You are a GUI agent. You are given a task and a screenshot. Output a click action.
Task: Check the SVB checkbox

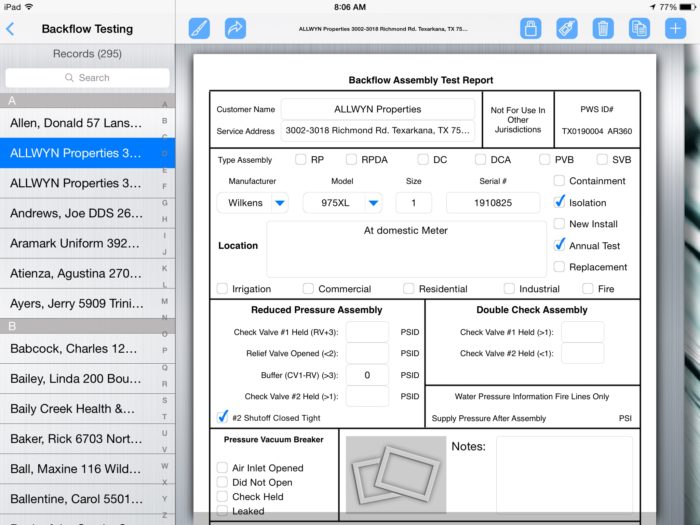click(x=602, y=159)
